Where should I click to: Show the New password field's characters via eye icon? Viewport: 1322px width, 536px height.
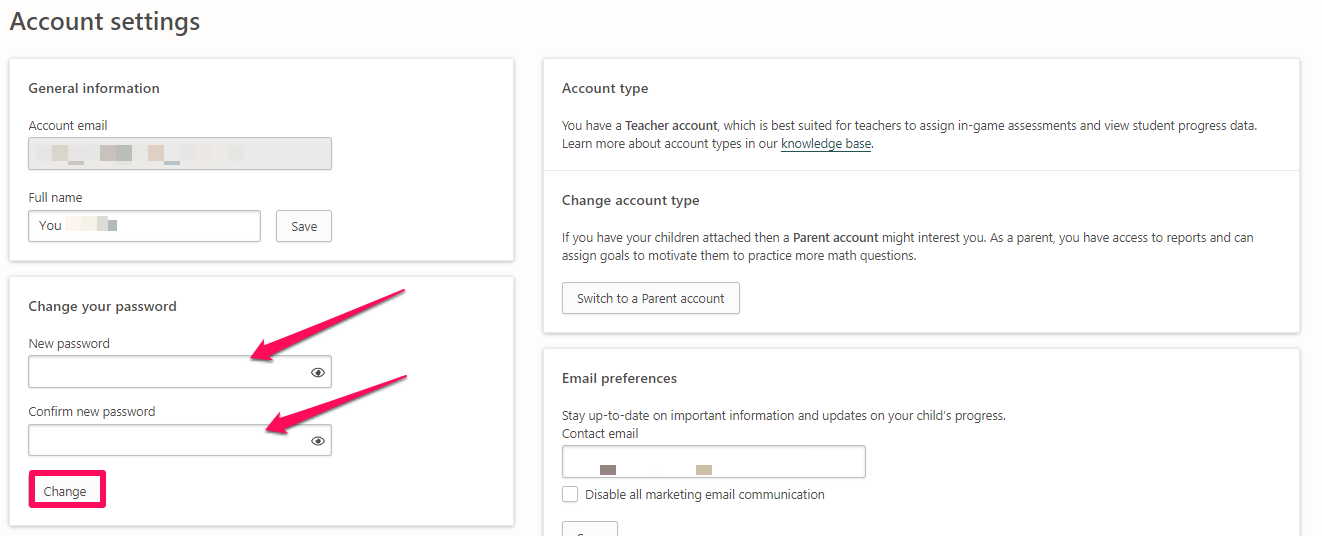[x=318, y=372]
